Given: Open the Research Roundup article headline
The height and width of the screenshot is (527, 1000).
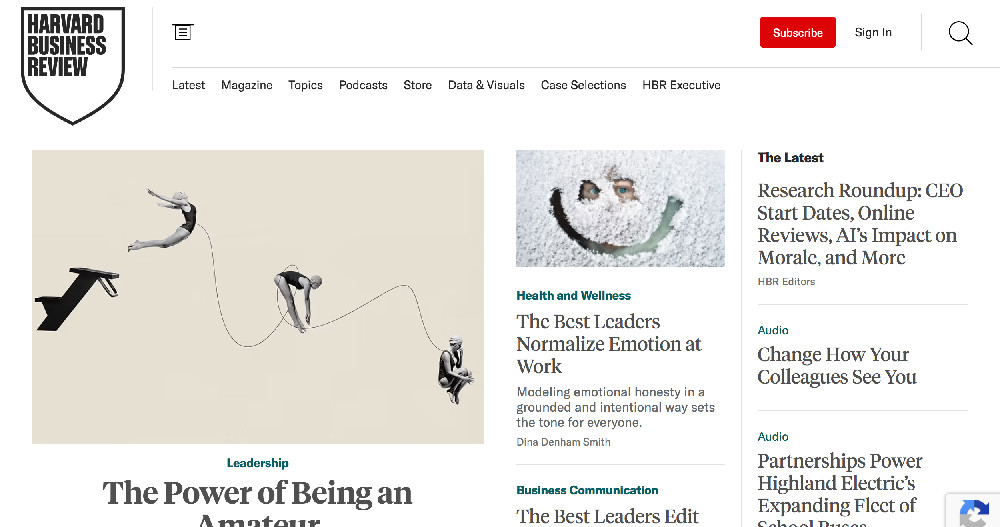Looking at the screenshot, I should pos(860,224).
